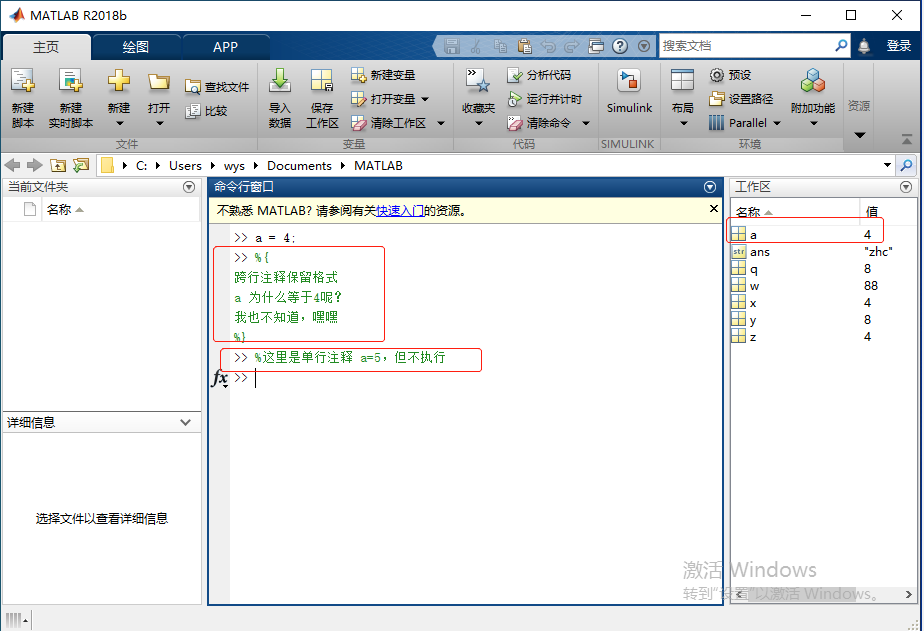Click the back navigation arrow

tap(12, 166)
